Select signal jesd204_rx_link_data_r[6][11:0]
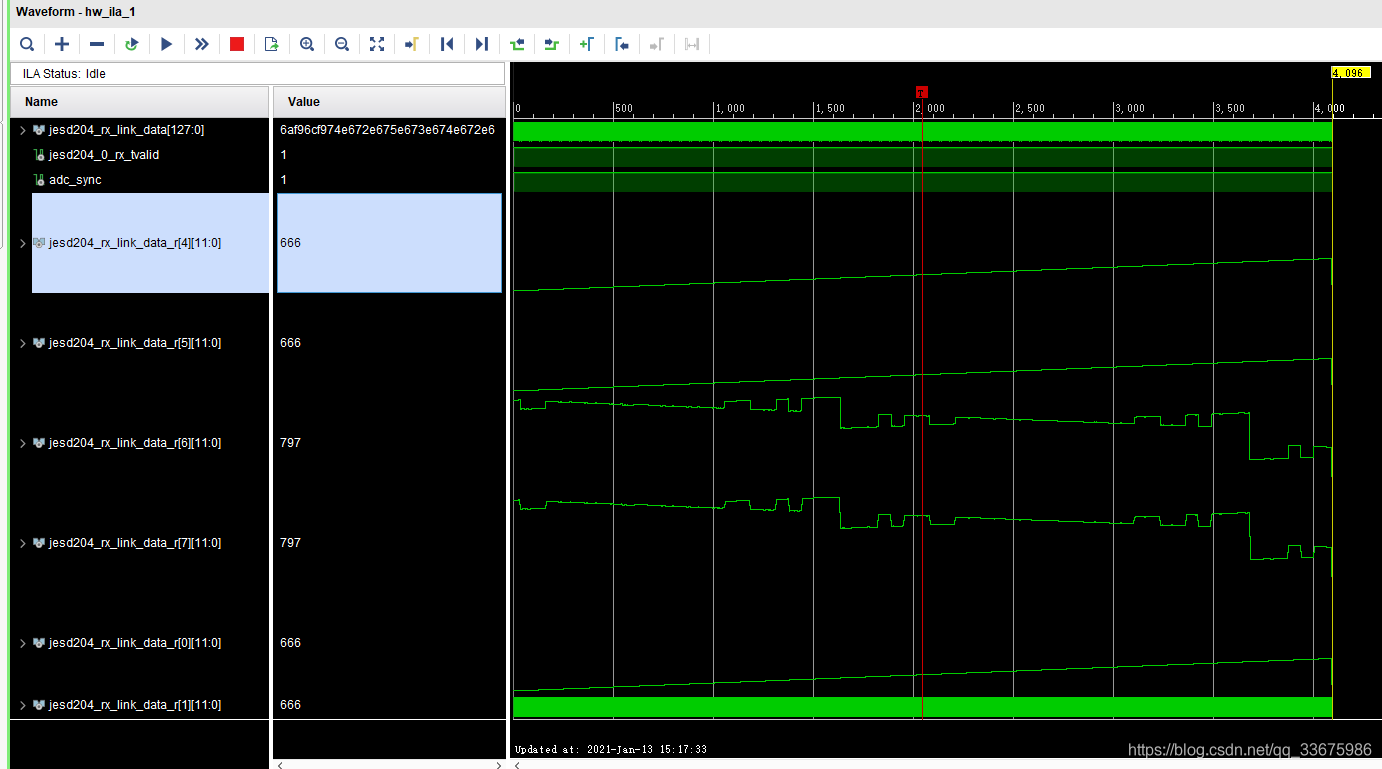 click(x=135, y=443)
